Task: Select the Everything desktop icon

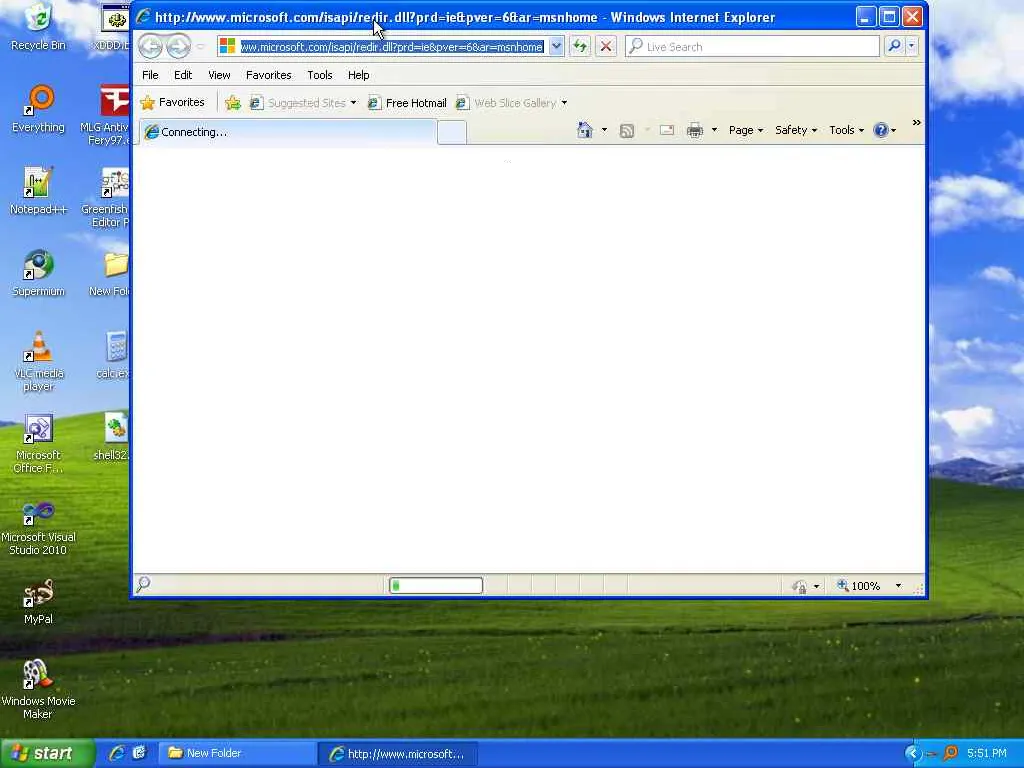Action: 38,108
